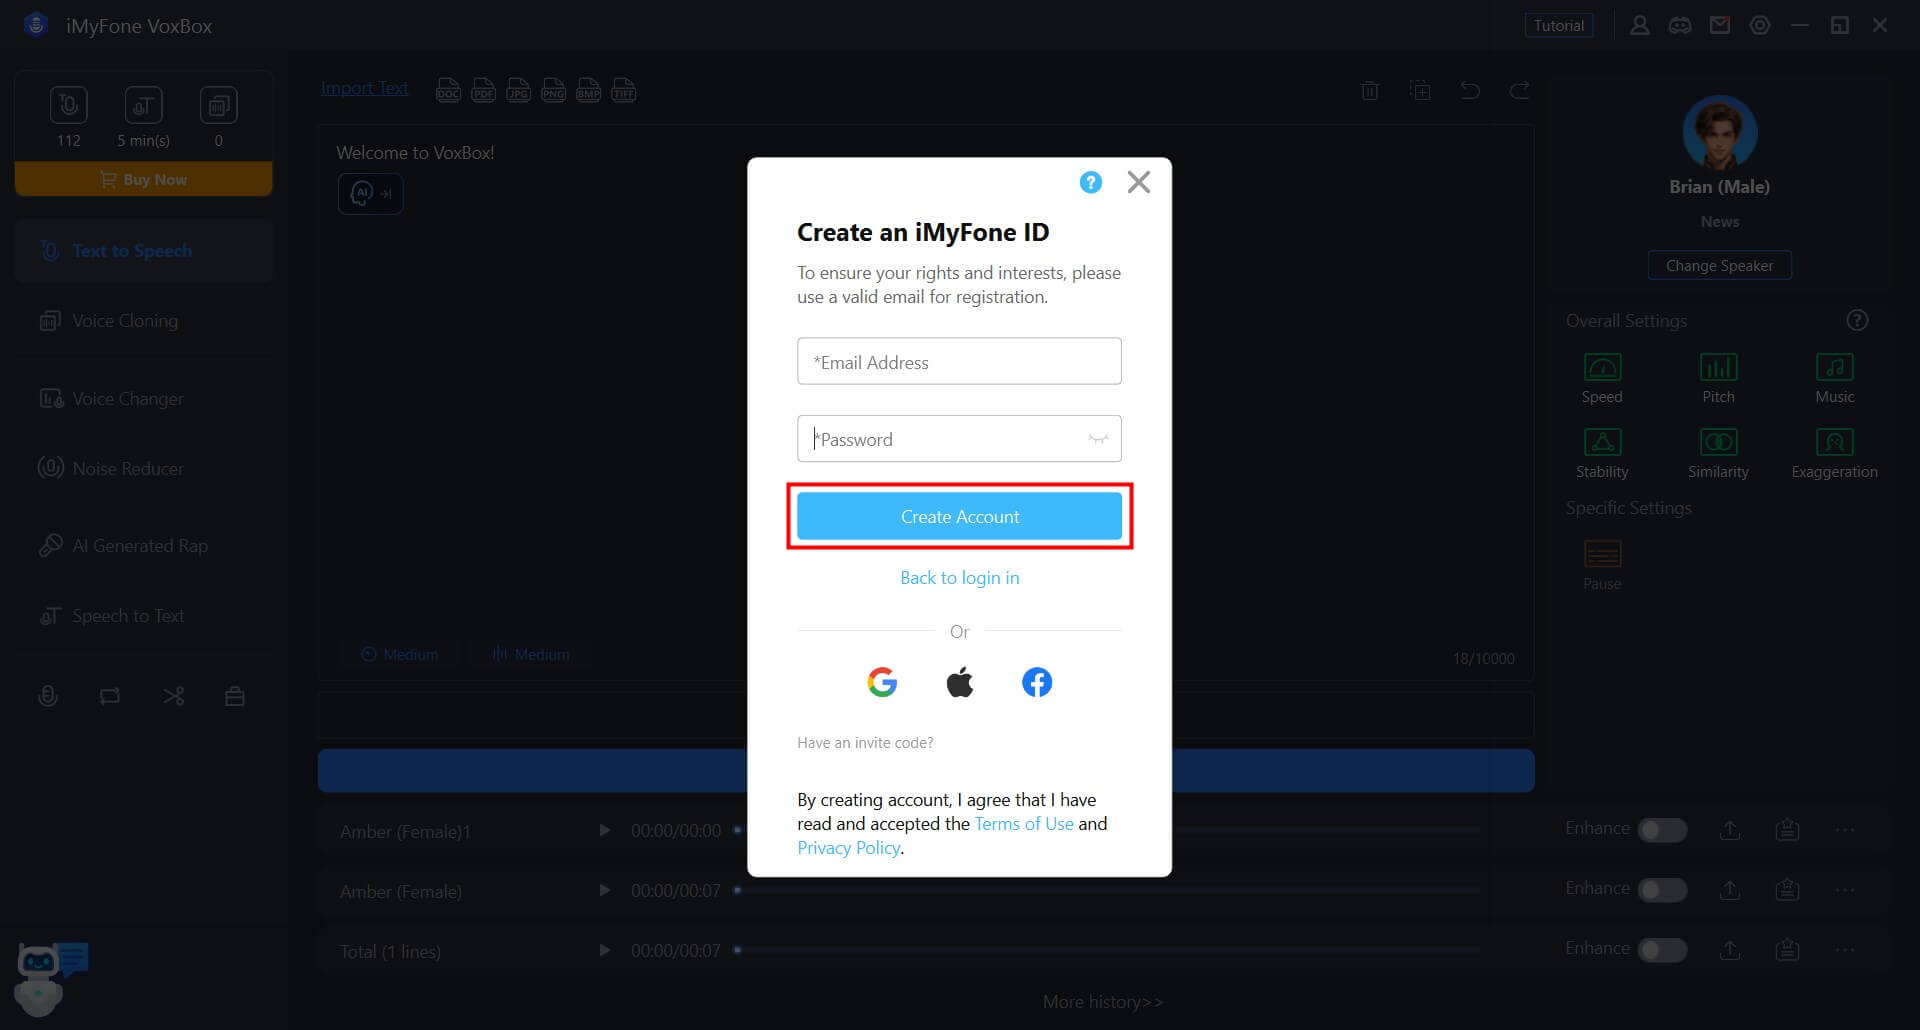Toggle Enhance for Amber (Female) row

[1662, 890]
